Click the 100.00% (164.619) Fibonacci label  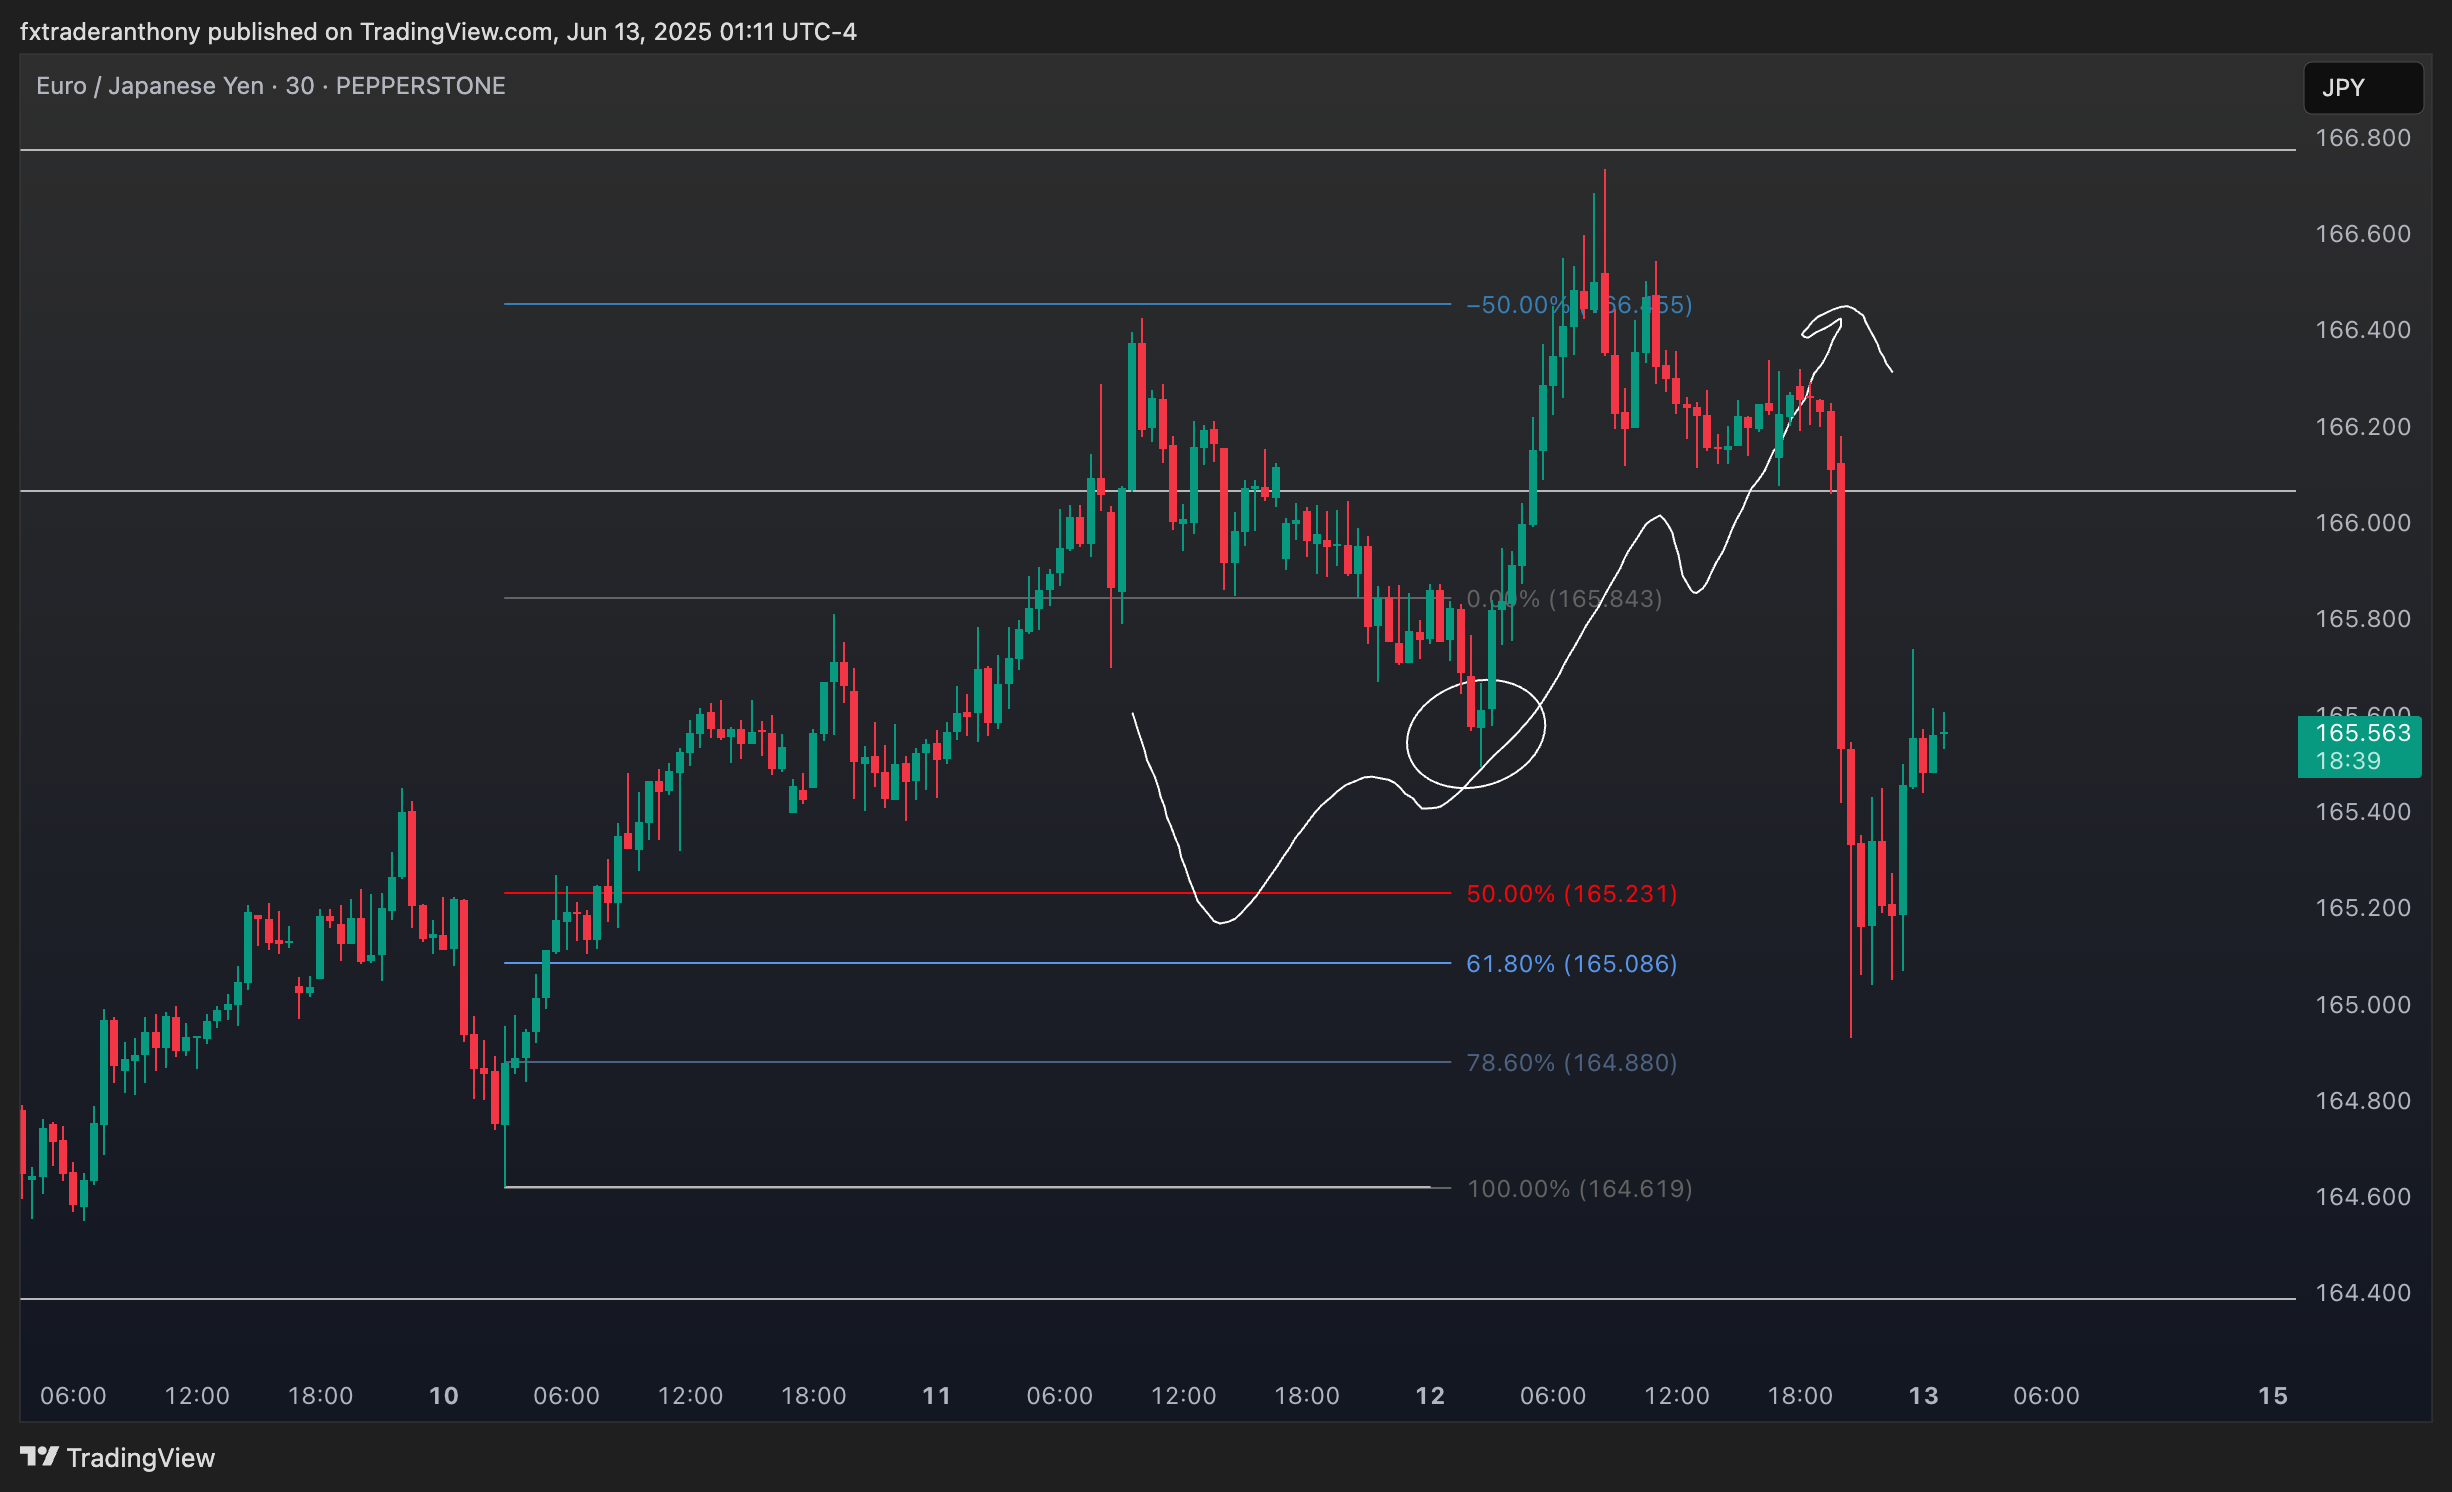coord(1579,1189)
